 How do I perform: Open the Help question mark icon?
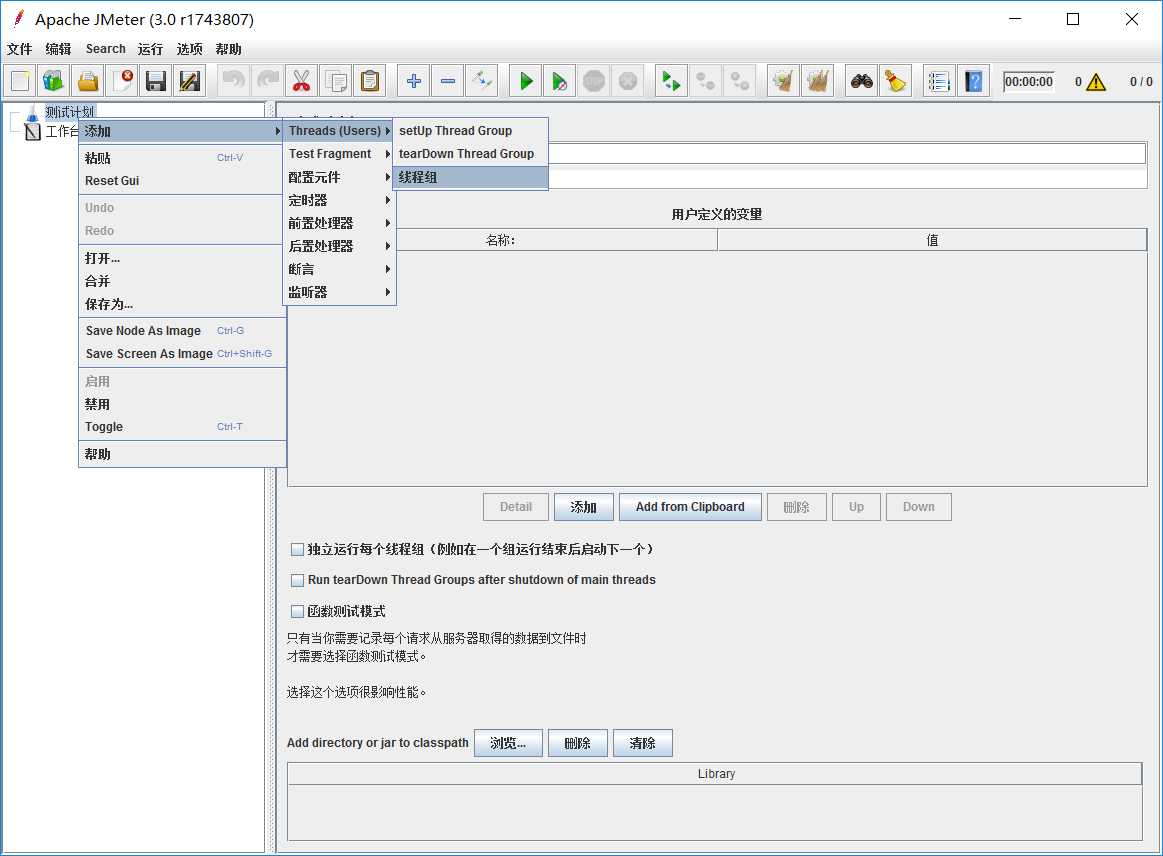(x=973, y=81)
